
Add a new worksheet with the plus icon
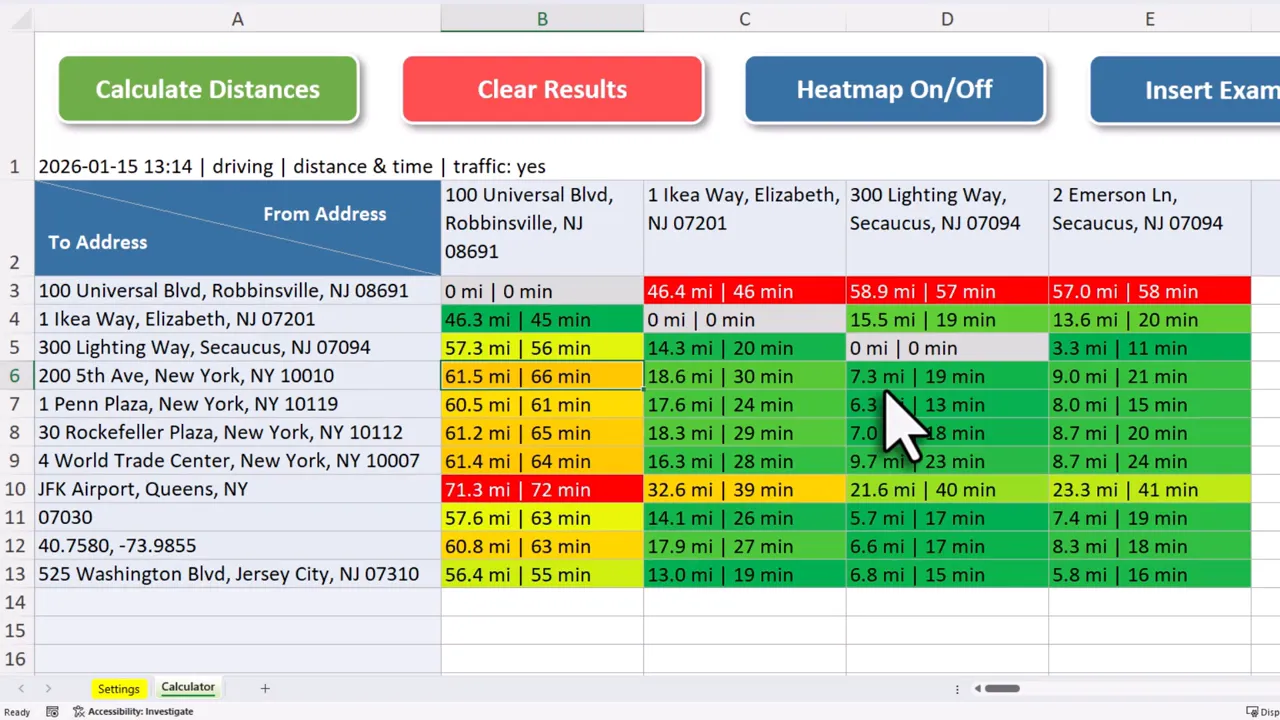pos(265,688)
